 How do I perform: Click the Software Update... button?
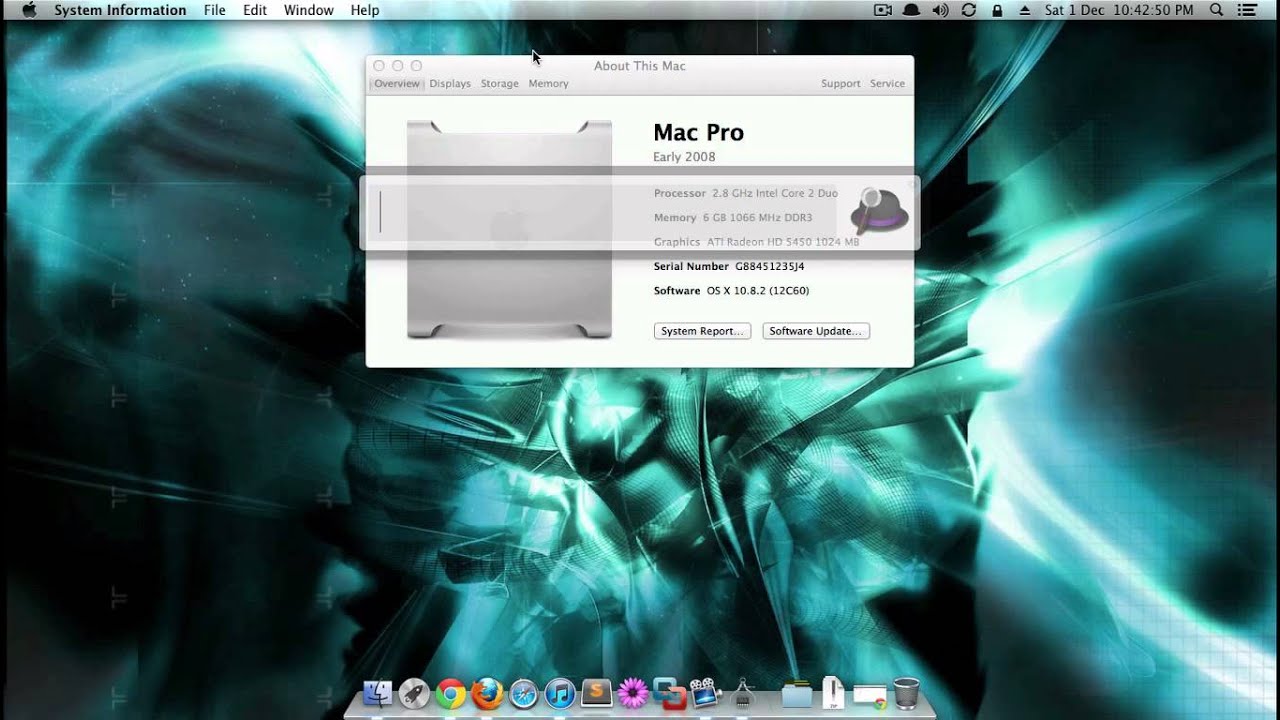pyautogui.click(x=816, y=331)
